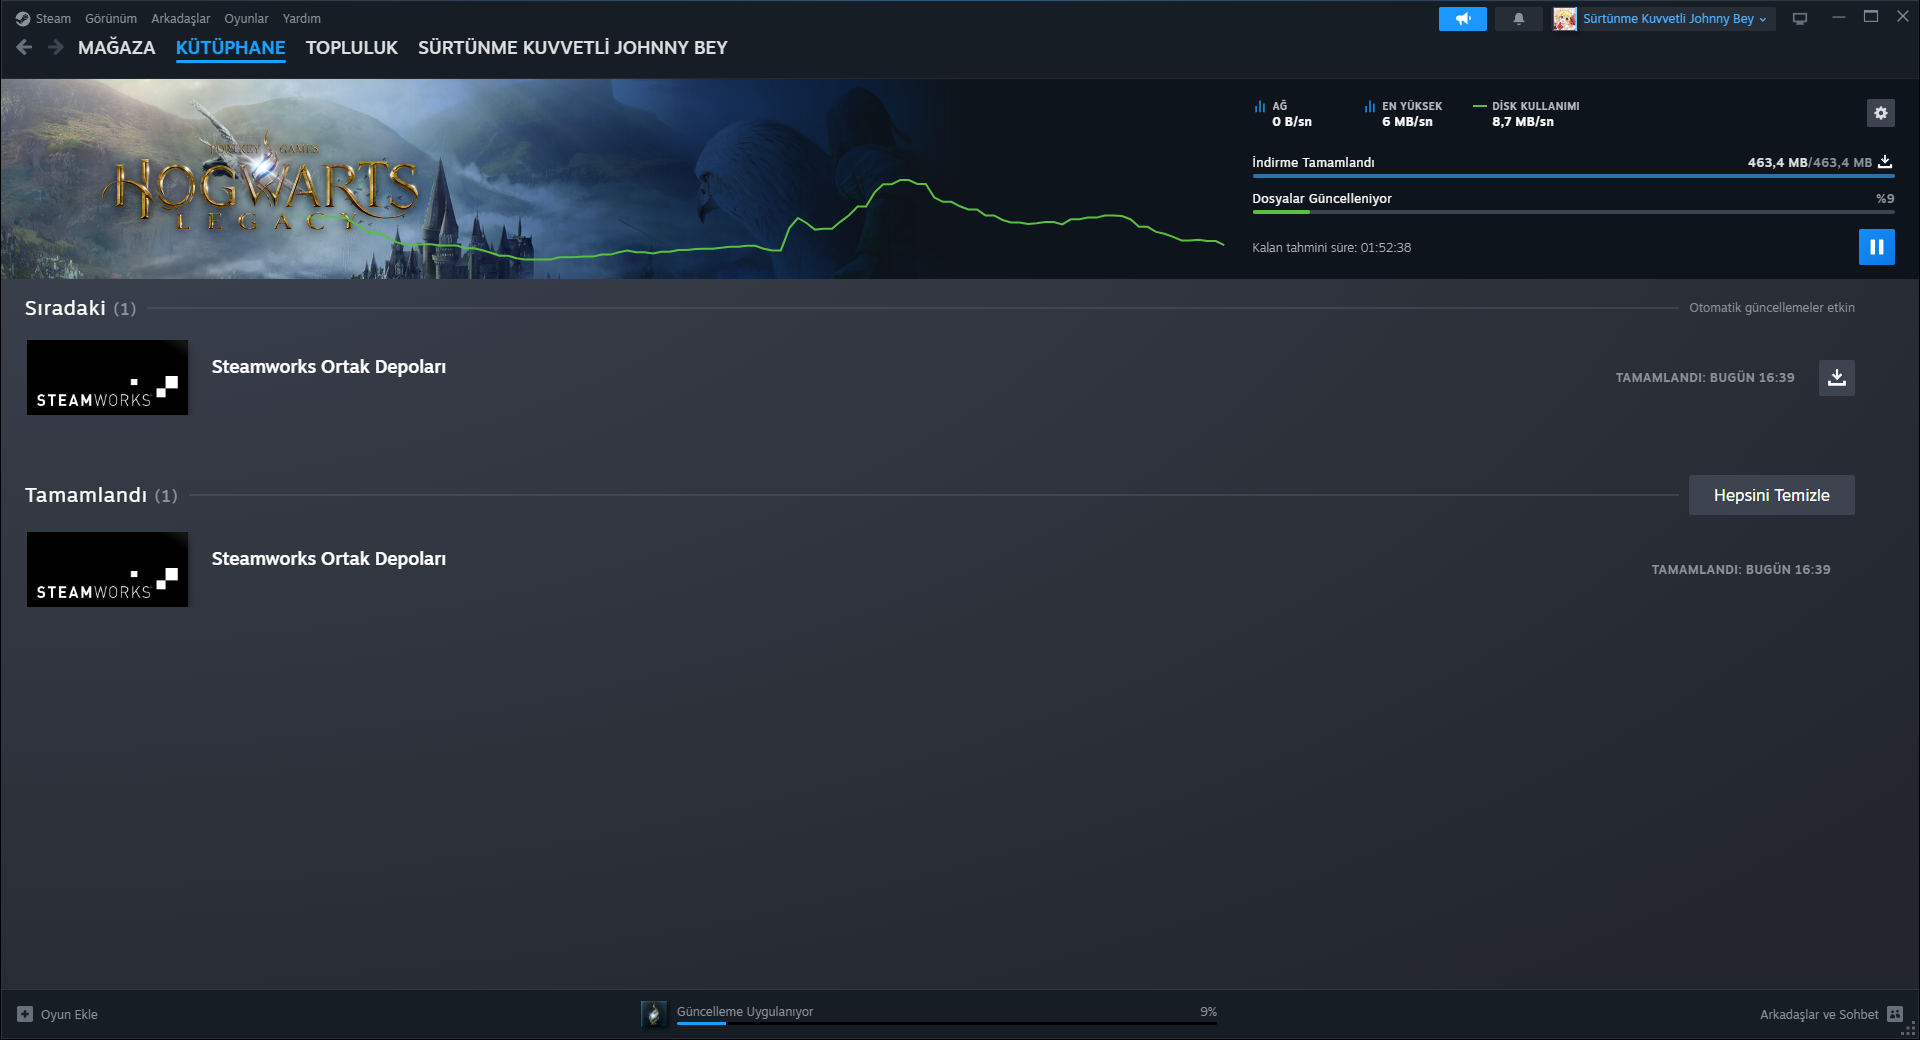This screenshot has width=1920, height=1040.
Task: Click the Dosyalar Güncelleniyor progress bar
Action: pyautogui.click(x=1573, y=212)
